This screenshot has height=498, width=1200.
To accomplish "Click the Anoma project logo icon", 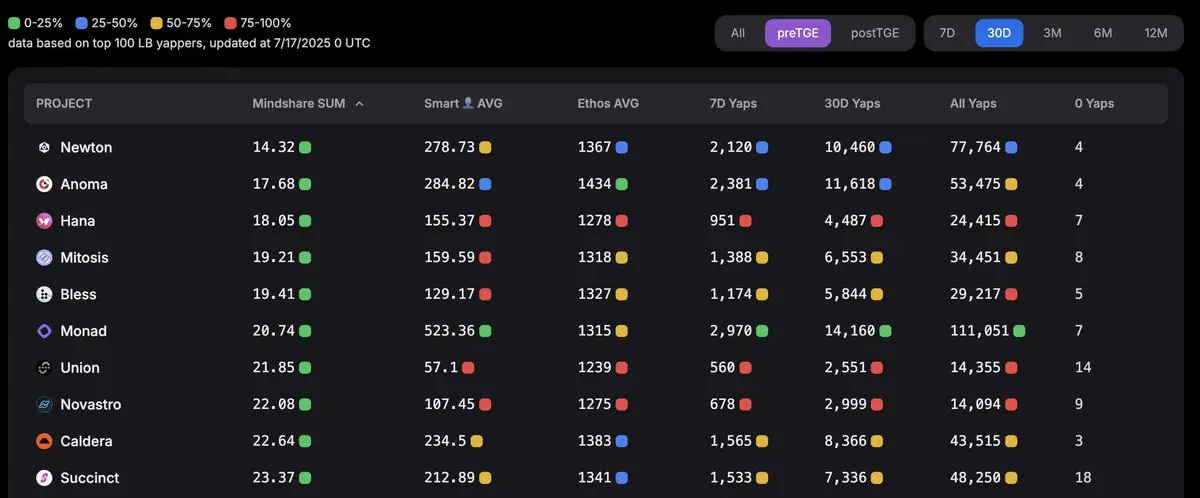I will tap(44, 184).
